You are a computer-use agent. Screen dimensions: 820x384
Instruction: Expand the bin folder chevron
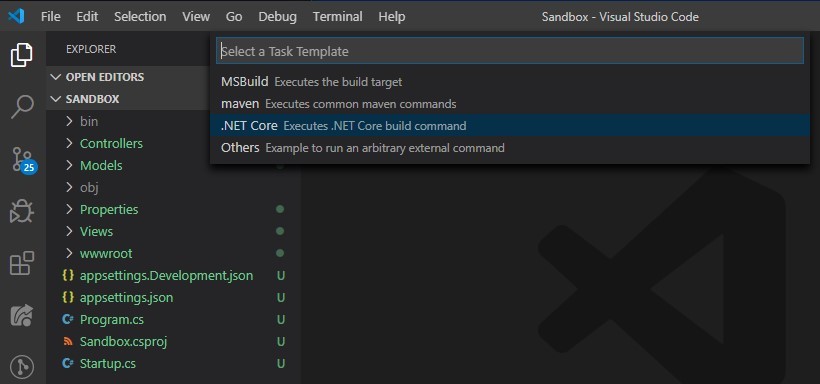click(x=69, y=121)
